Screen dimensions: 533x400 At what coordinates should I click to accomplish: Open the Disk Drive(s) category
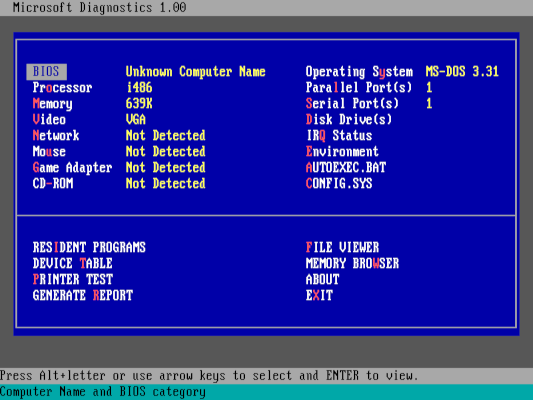coord(349,120)
